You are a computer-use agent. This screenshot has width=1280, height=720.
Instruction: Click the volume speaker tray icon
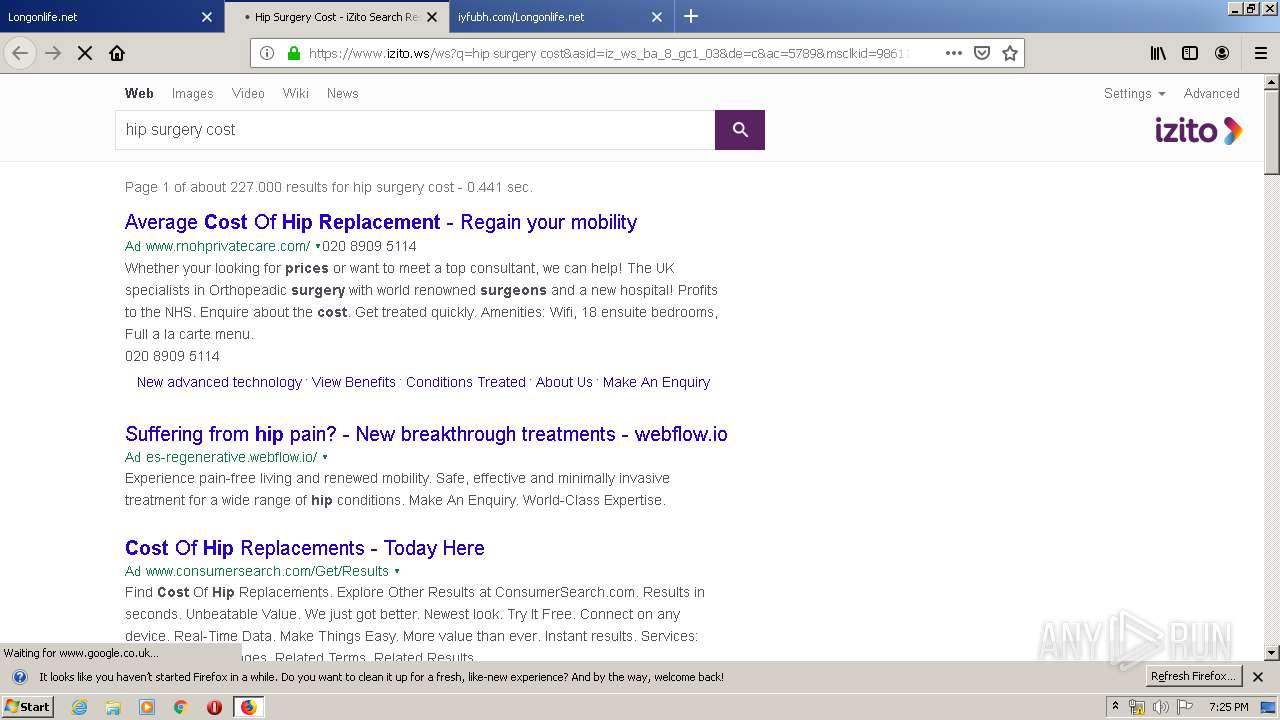click(1161, 707)
